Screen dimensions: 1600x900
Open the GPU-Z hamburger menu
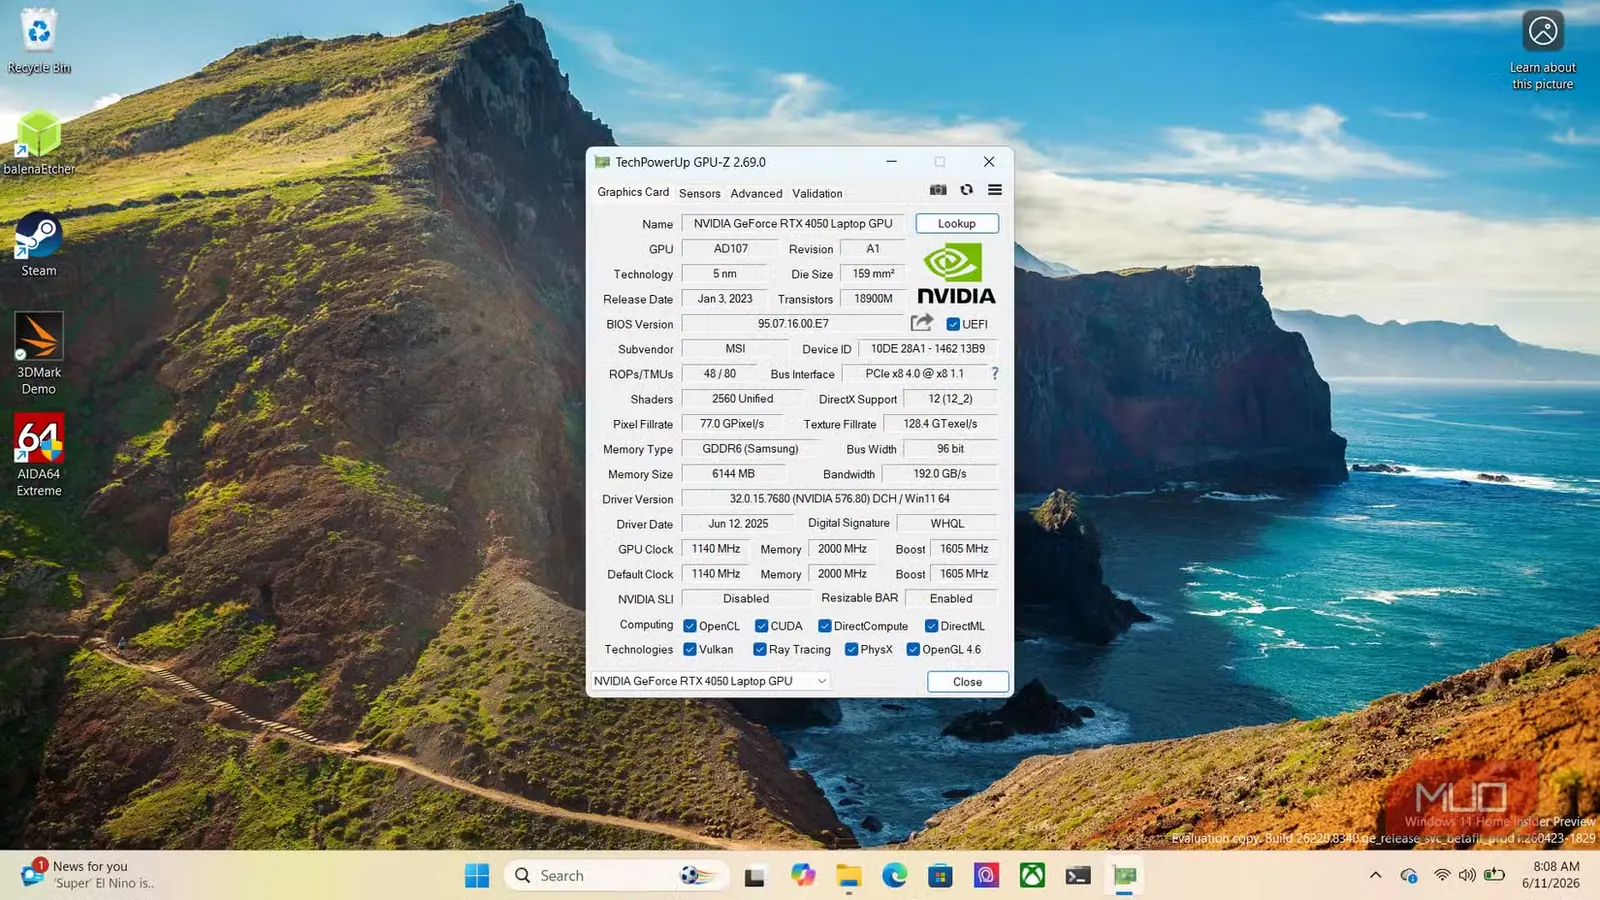pyautogui.click(x=995, y=190)
